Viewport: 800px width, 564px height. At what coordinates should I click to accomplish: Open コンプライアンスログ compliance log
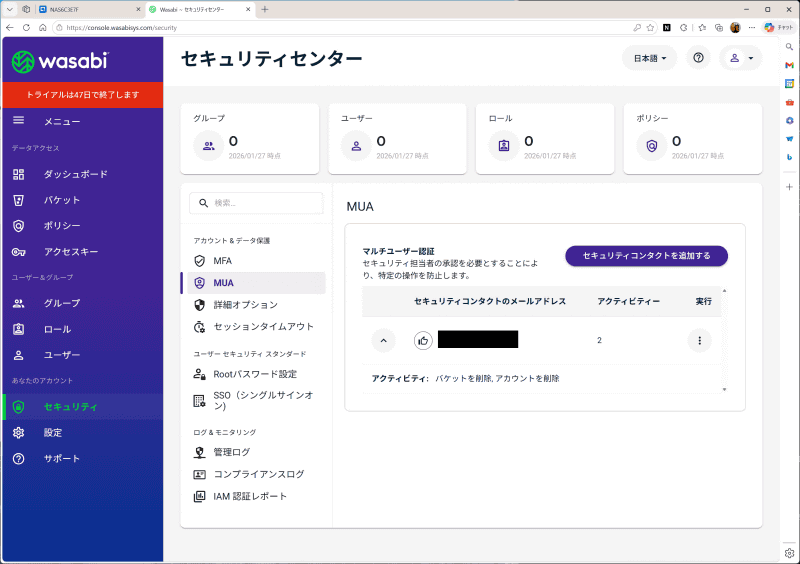(256, 474)
